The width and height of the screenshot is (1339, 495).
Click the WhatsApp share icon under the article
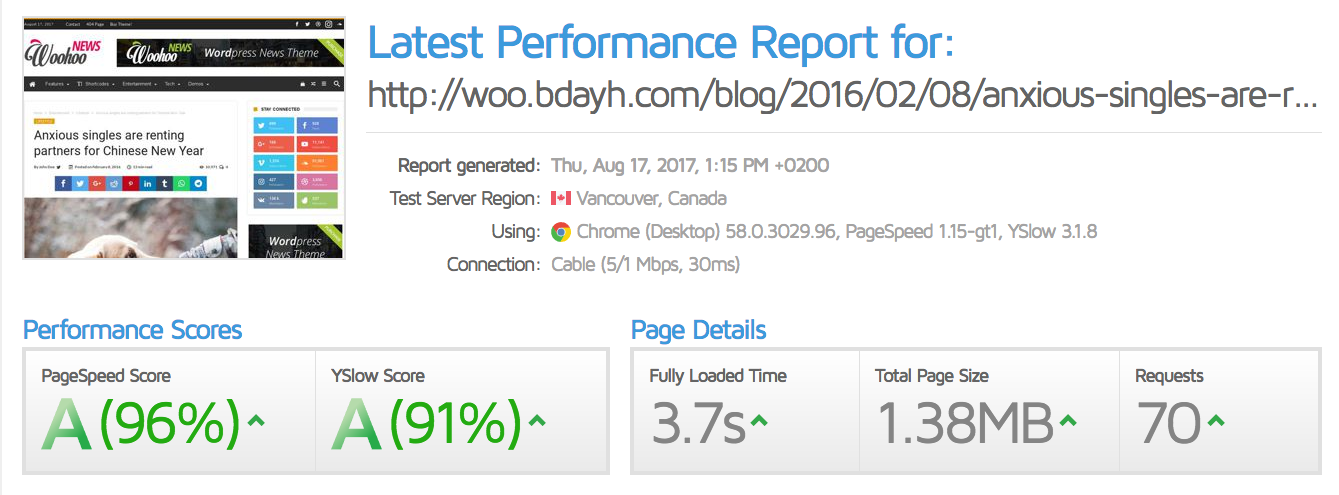[182, 183]
